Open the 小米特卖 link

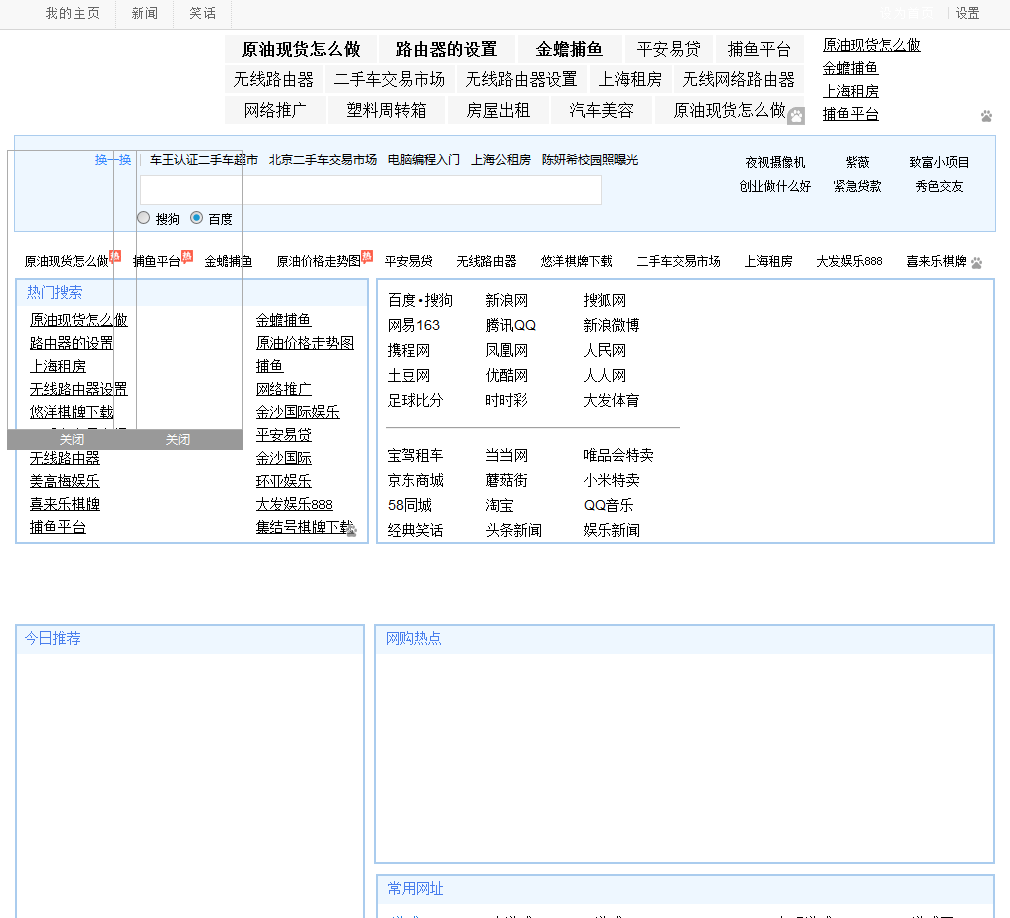point(611,481)
